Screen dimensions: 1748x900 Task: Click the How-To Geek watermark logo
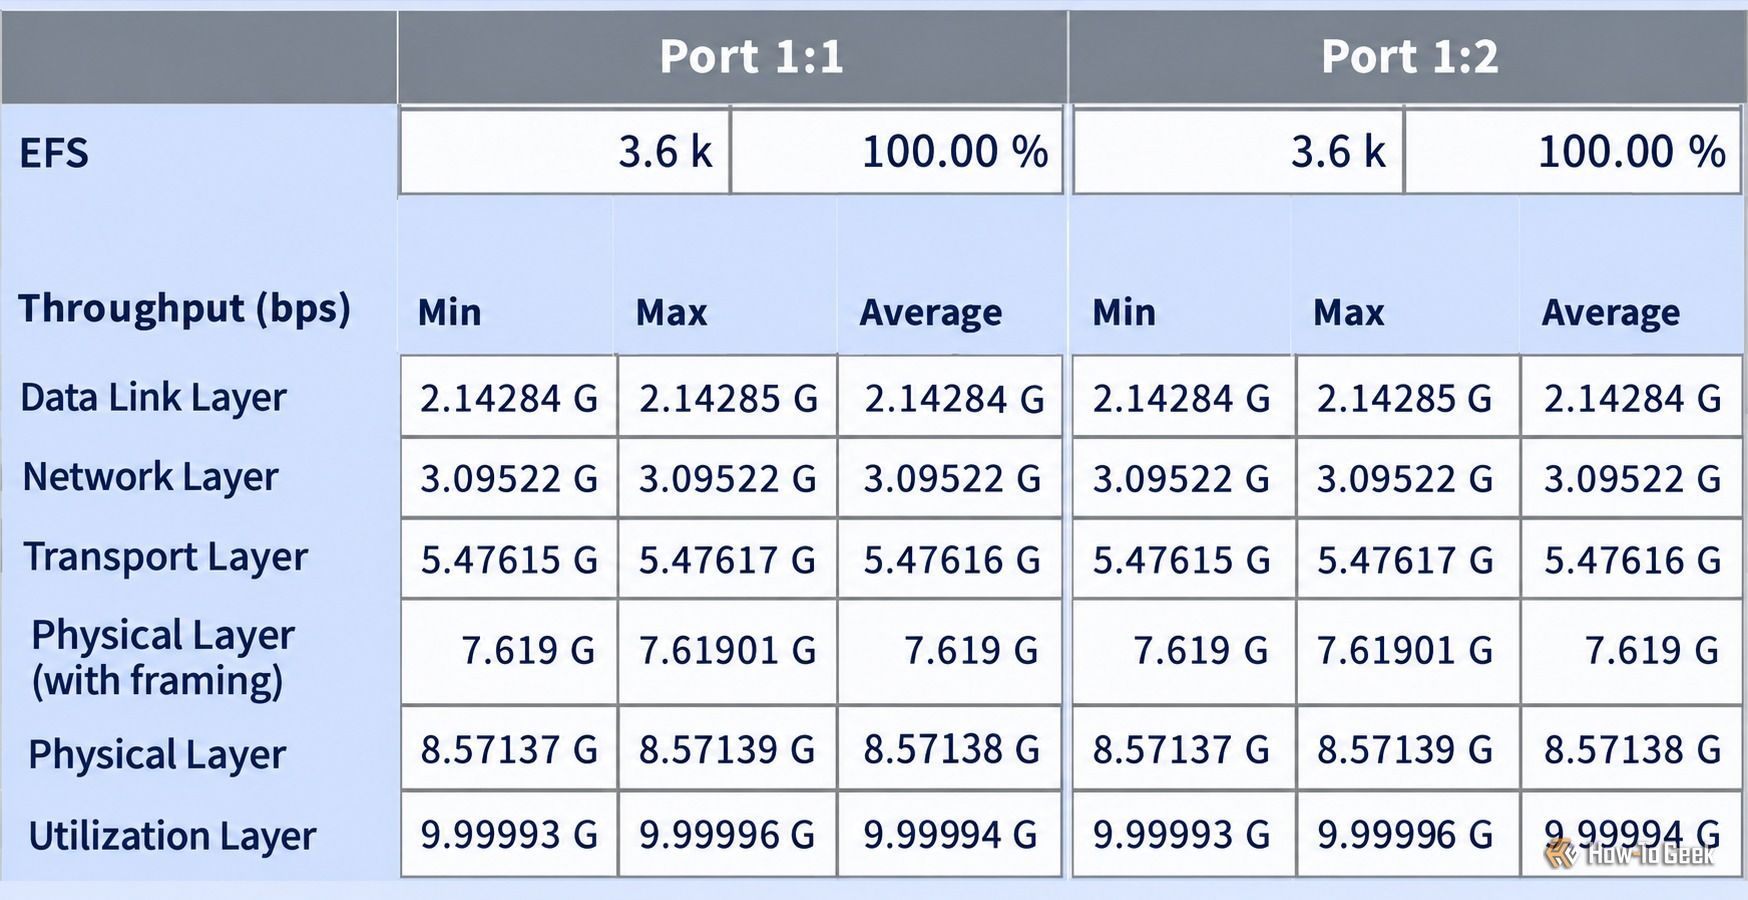(x=1630, y=854)
